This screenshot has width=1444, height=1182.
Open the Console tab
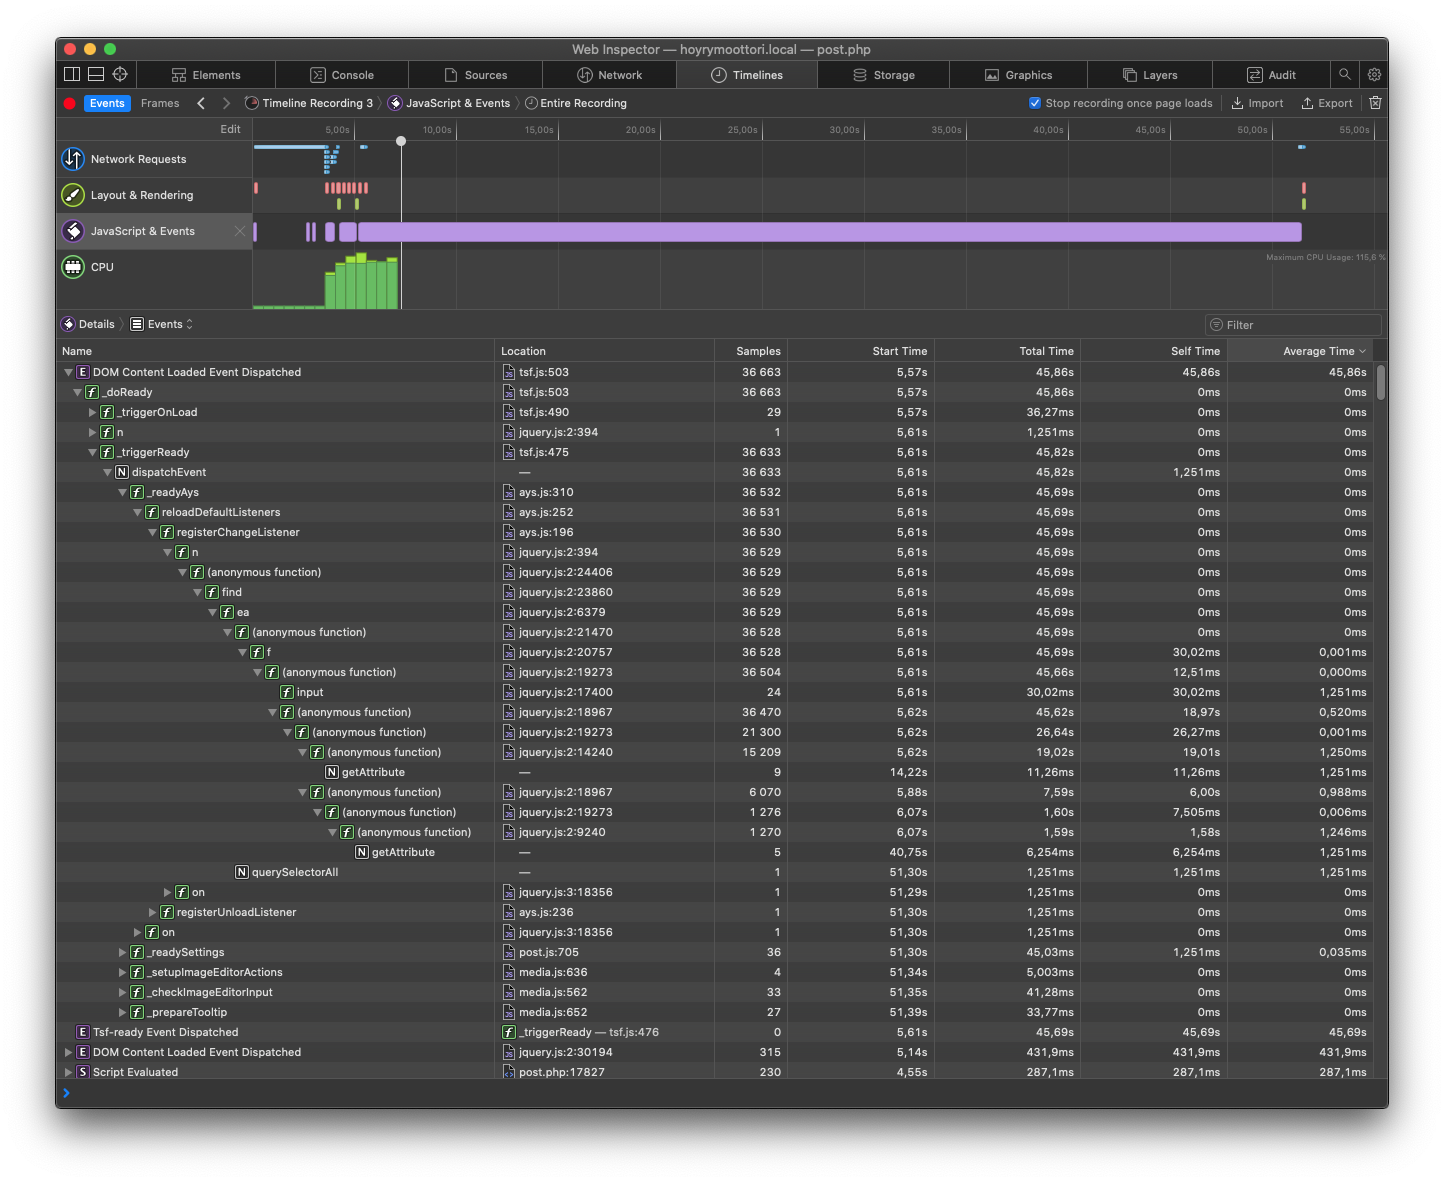342,75
